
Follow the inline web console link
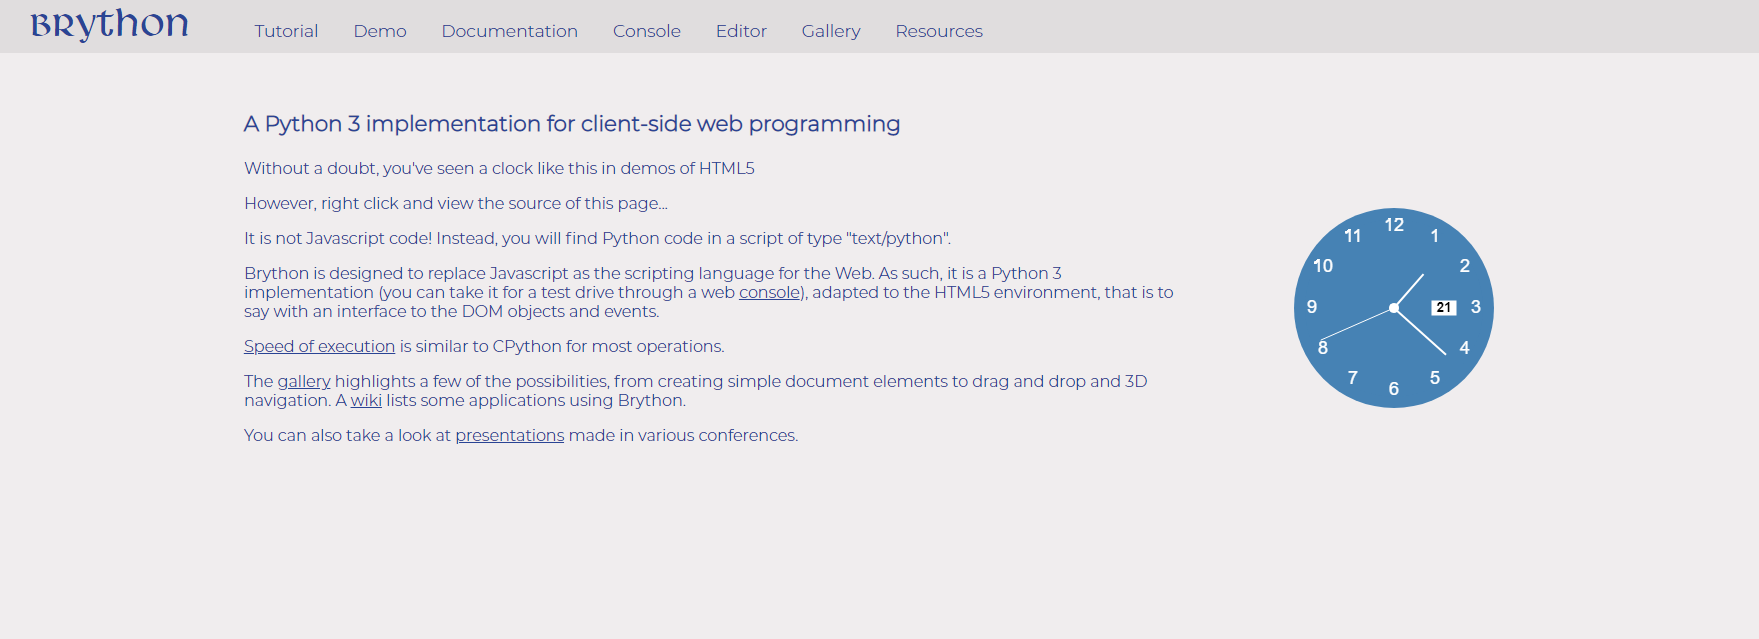tap(769, 292)
